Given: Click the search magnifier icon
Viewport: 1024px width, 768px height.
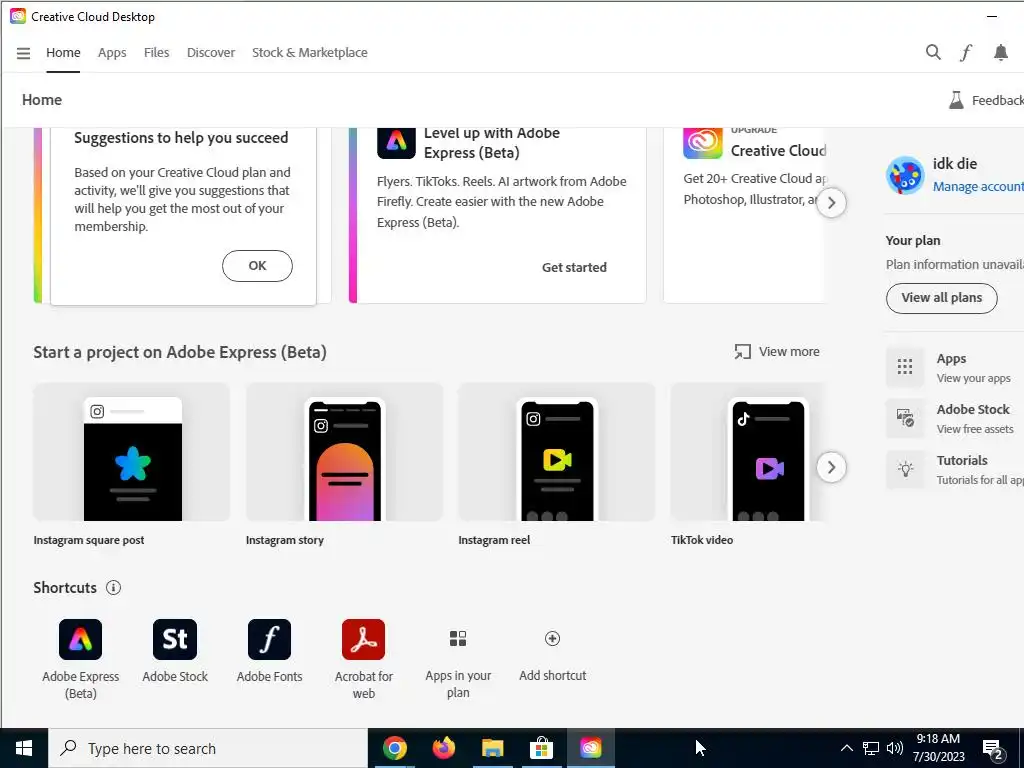Looking at the screenshot, I should click(x=933, y=52).
